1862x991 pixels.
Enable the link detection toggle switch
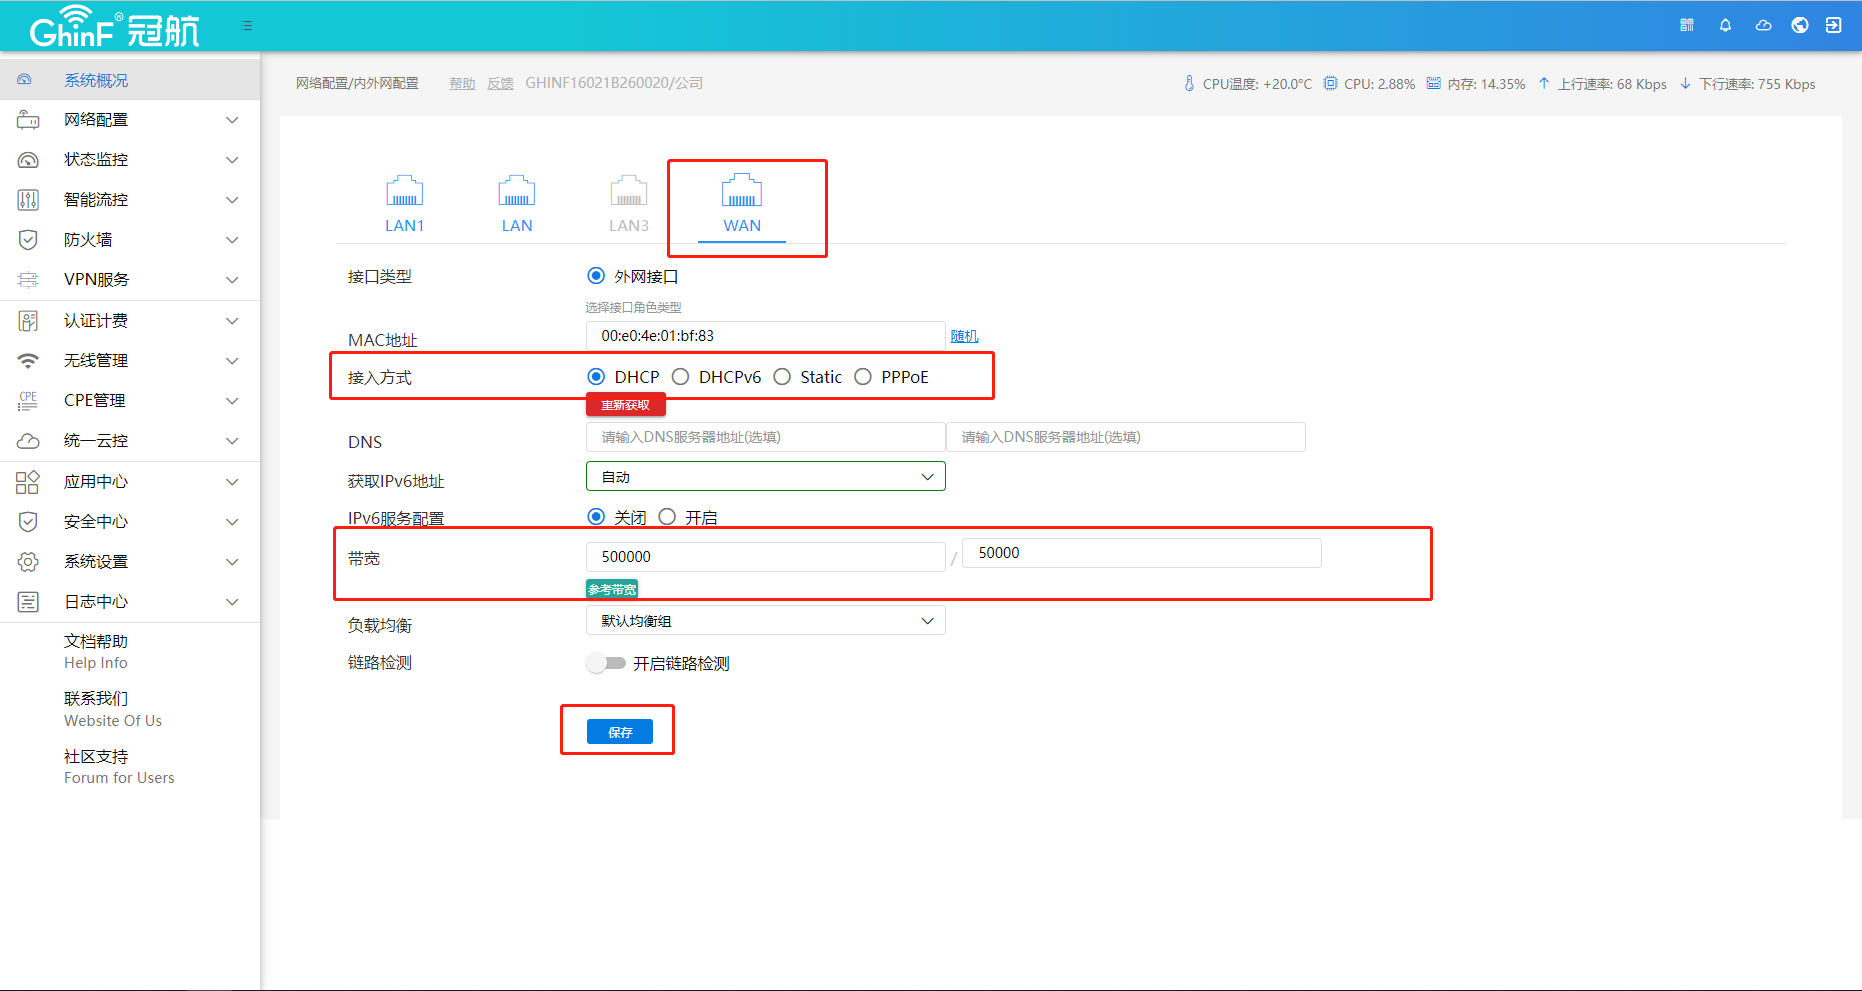[606, 663]
